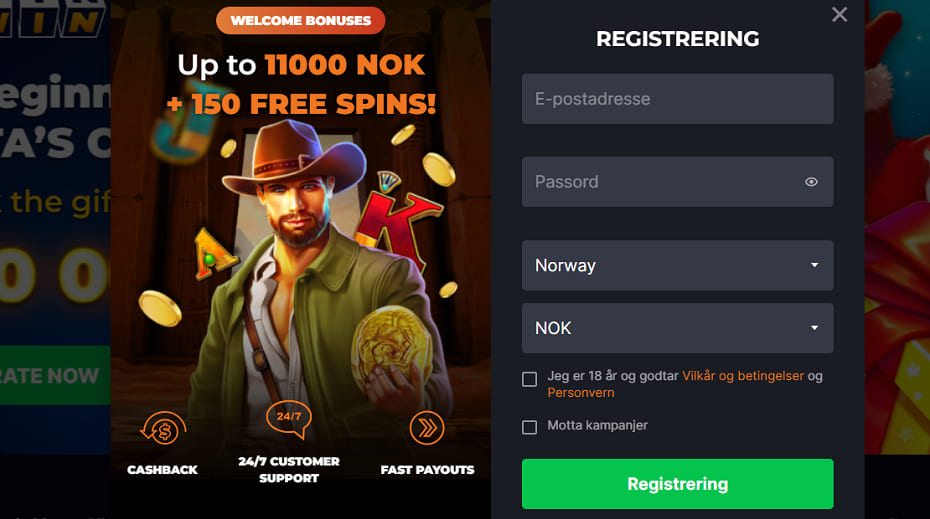Close the registration dialog with X
The width and height of the screenshot is (930, 519).
point(839,14)
